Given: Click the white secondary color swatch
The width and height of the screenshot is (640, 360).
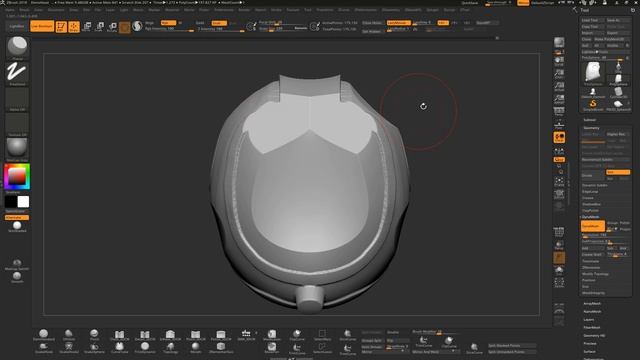Looking at the screenshot, I should (23, 202).
